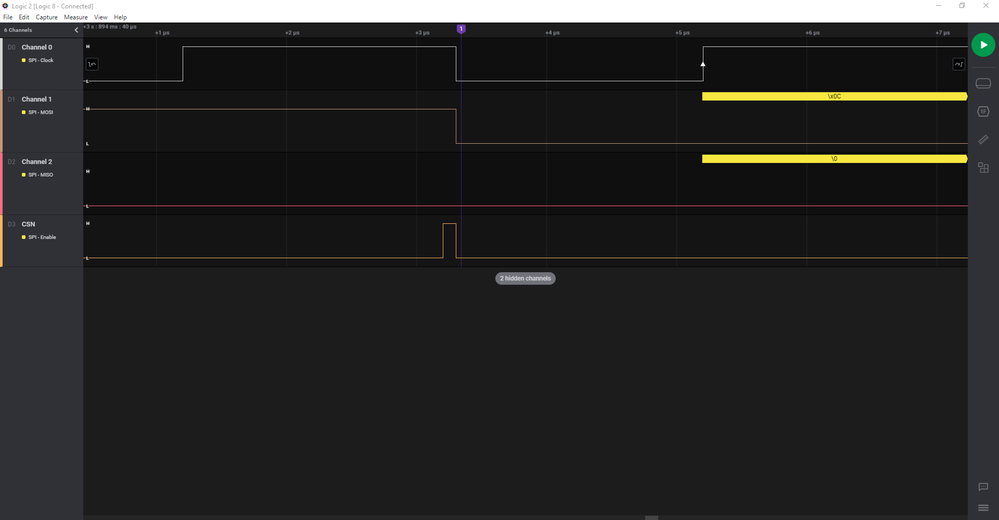Minimize the Logic 2 window
The width and height of the screenshot is (999, 520).
pos(938,6)
